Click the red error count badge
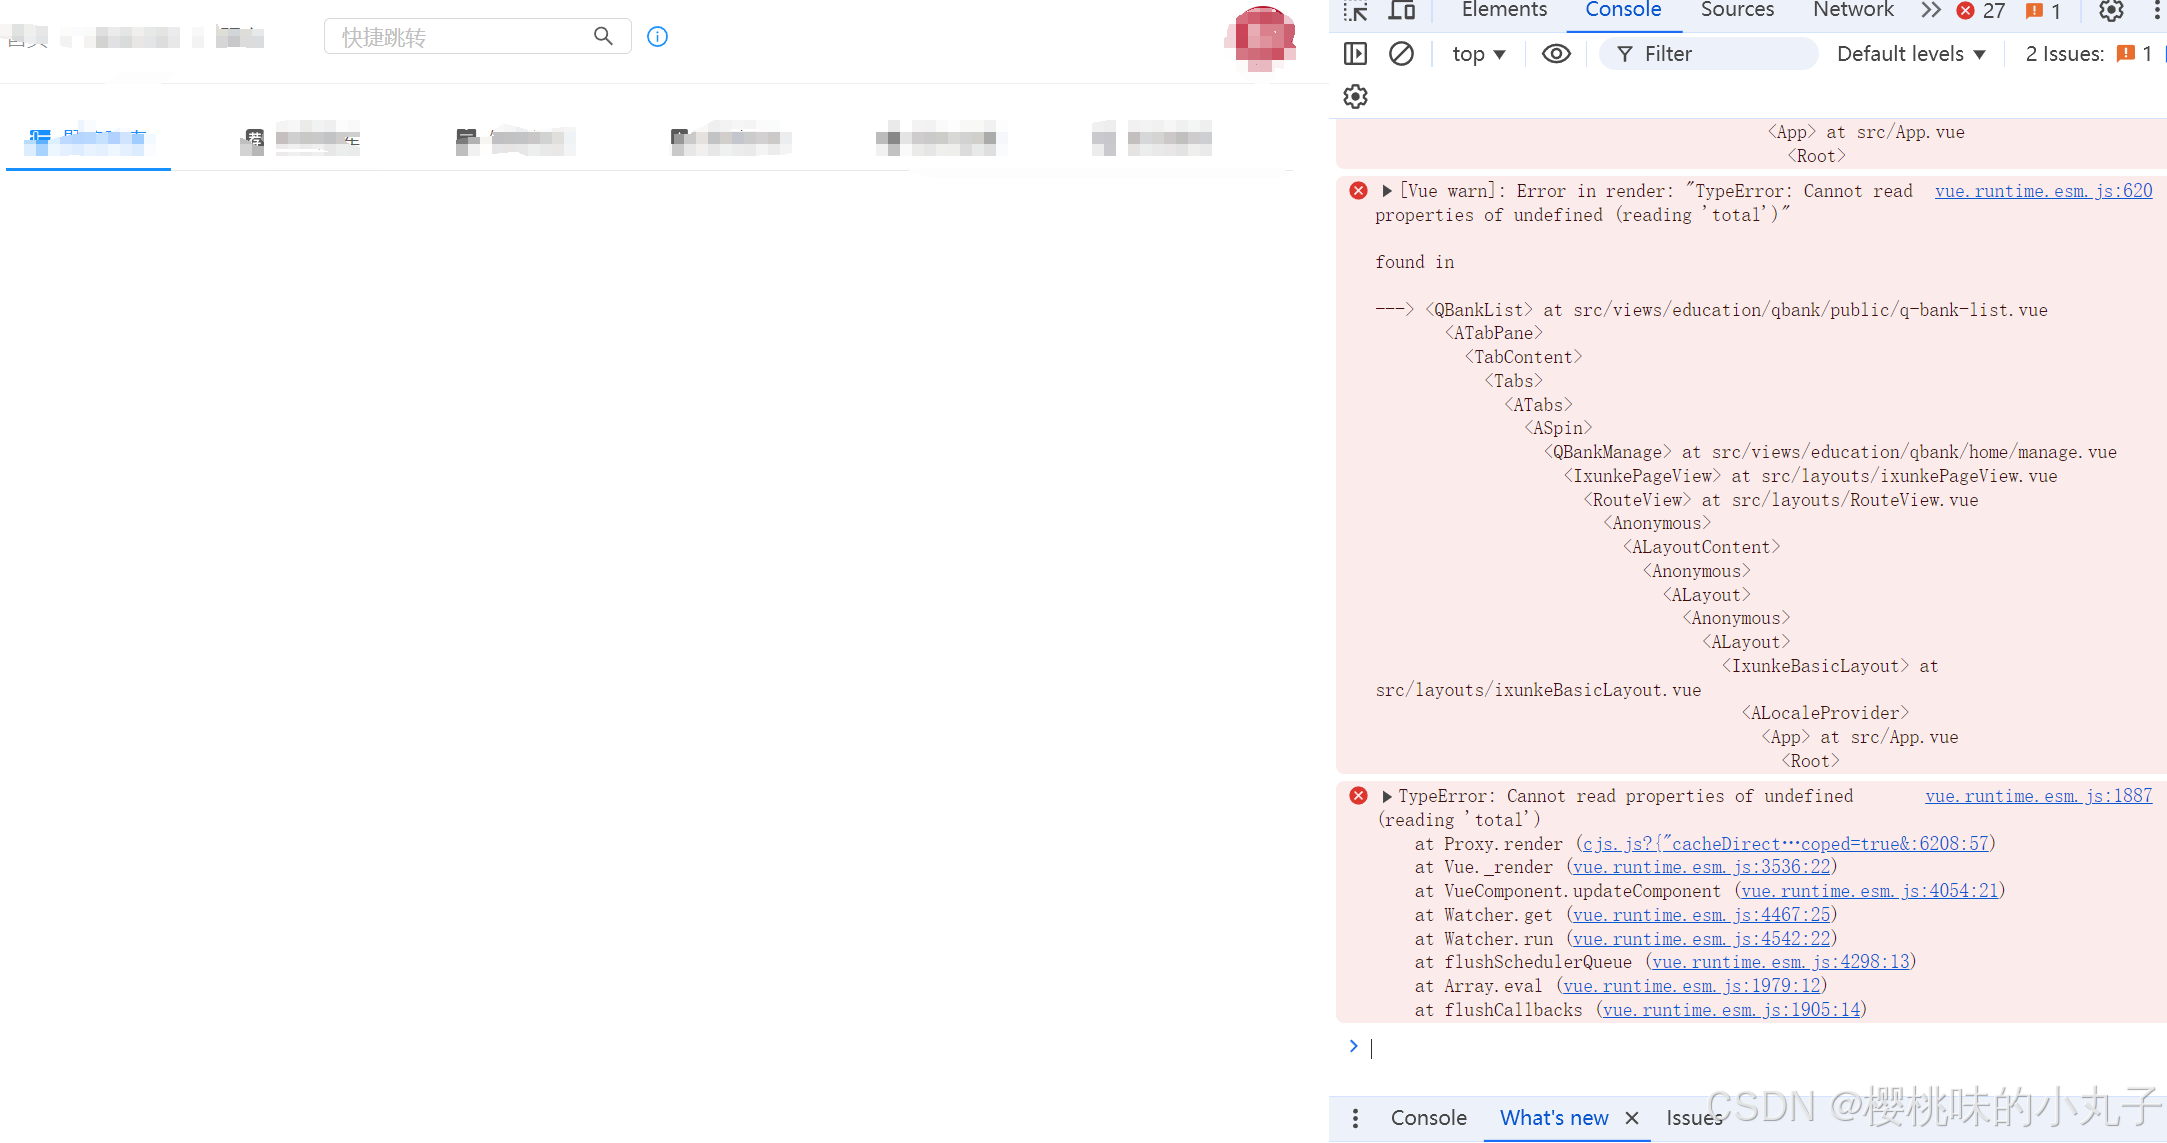The height and width of the screenshot is (1143, 2167). click(1980, 11)
